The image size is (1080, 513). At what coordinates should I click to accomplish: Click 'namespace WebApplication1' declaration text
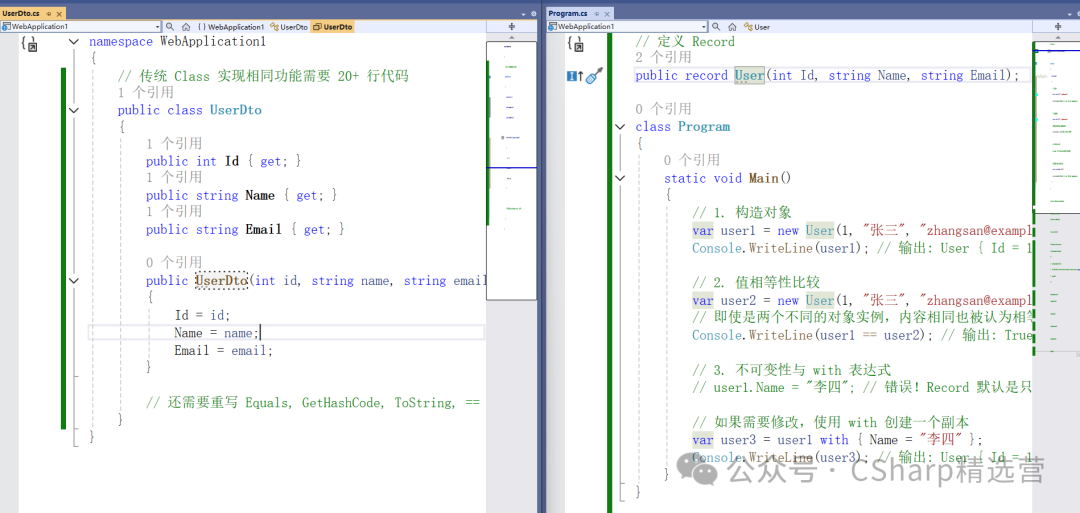[177, 41]
